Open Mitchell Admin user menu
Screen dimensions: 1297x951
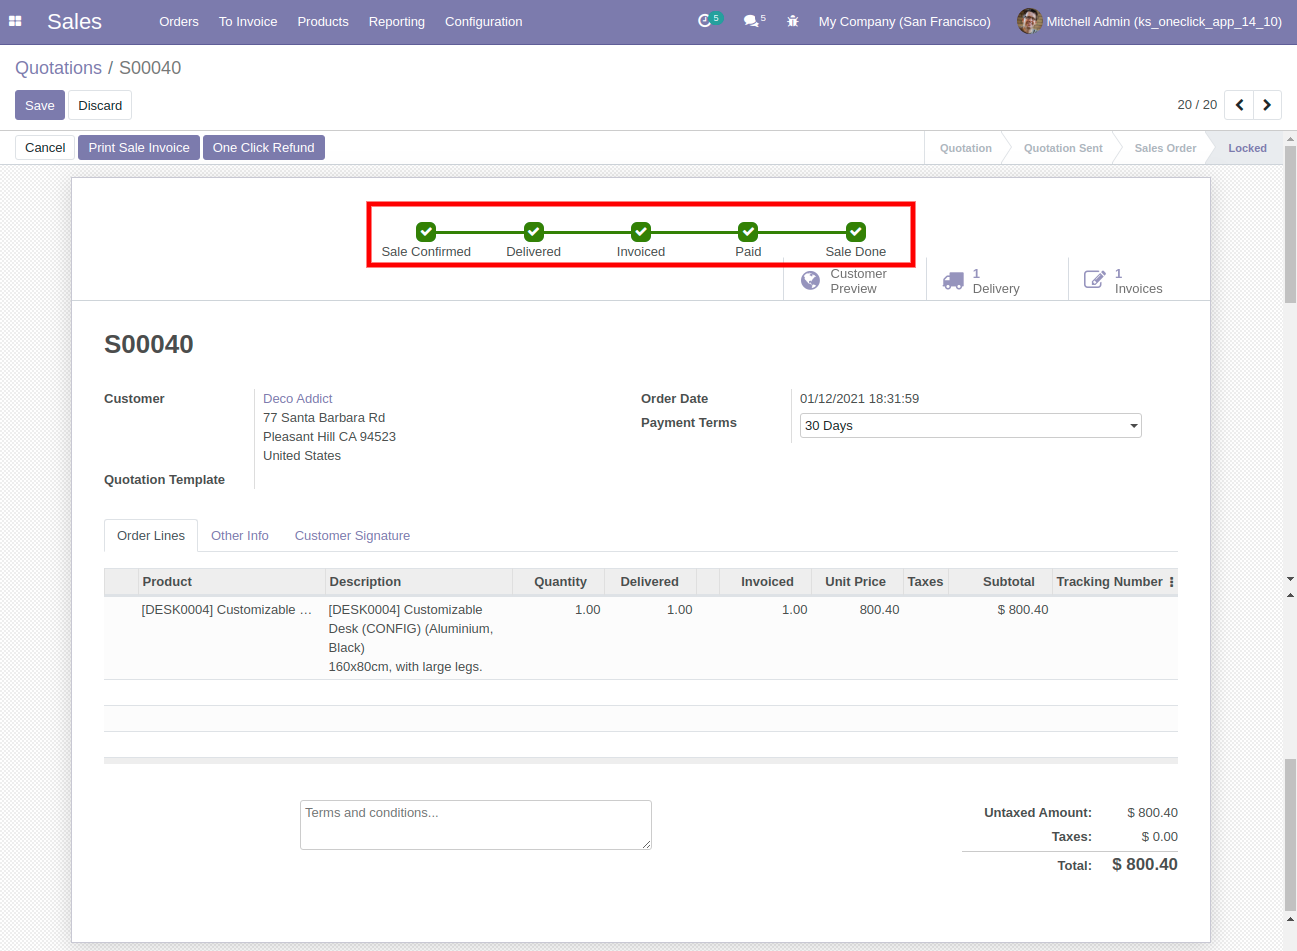1150,21
